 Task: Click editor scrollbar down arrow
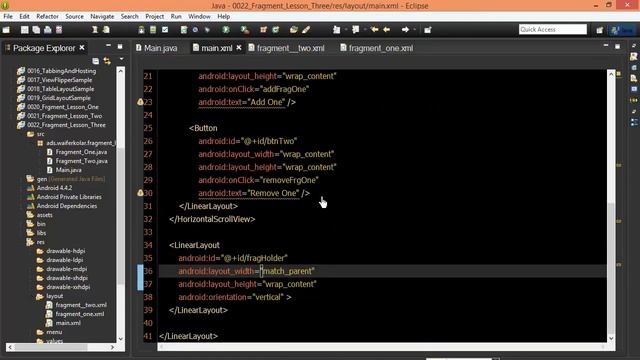[x=611, y=338]
